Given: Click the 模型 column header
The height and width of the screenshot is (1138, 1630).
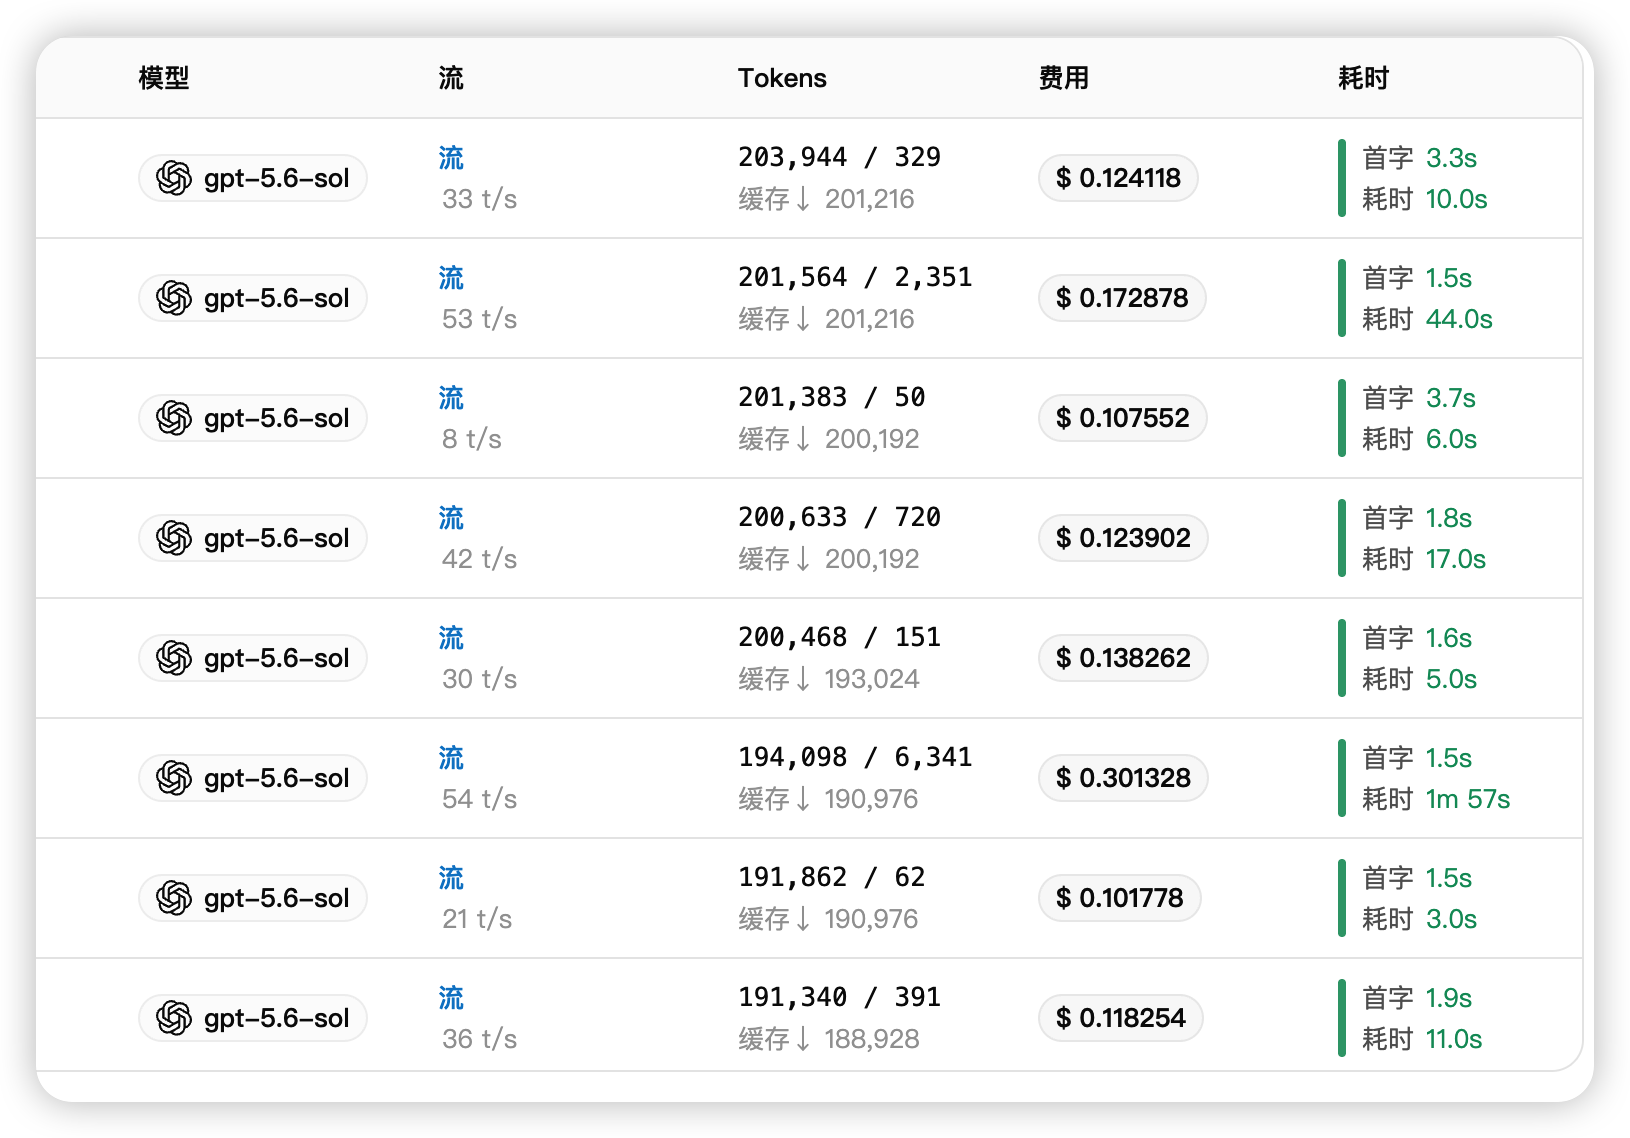Looking at the screenshot, I should coord(164,78).
